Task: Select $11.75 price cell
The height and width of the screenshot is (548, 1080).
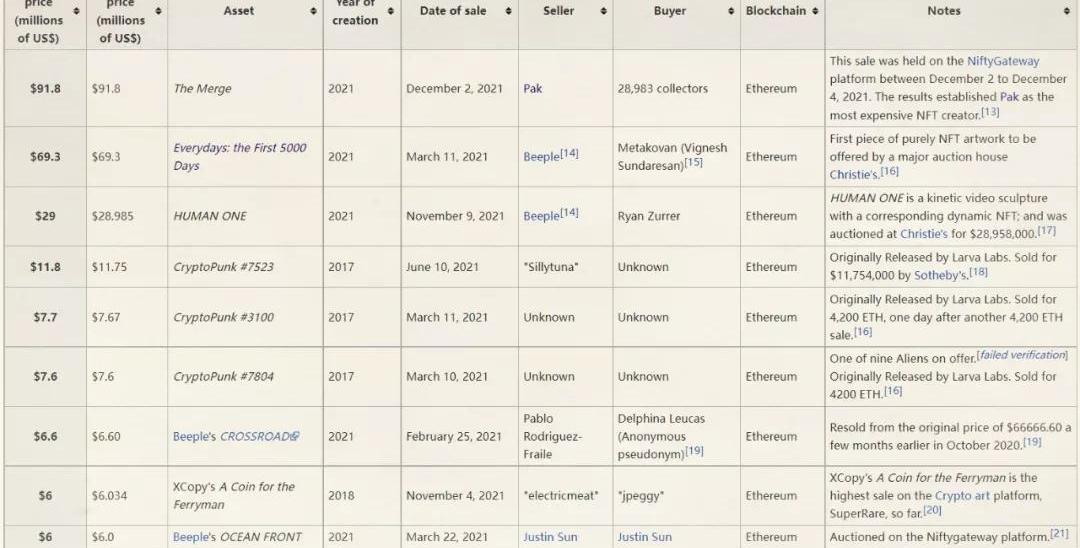Action: 127,266
